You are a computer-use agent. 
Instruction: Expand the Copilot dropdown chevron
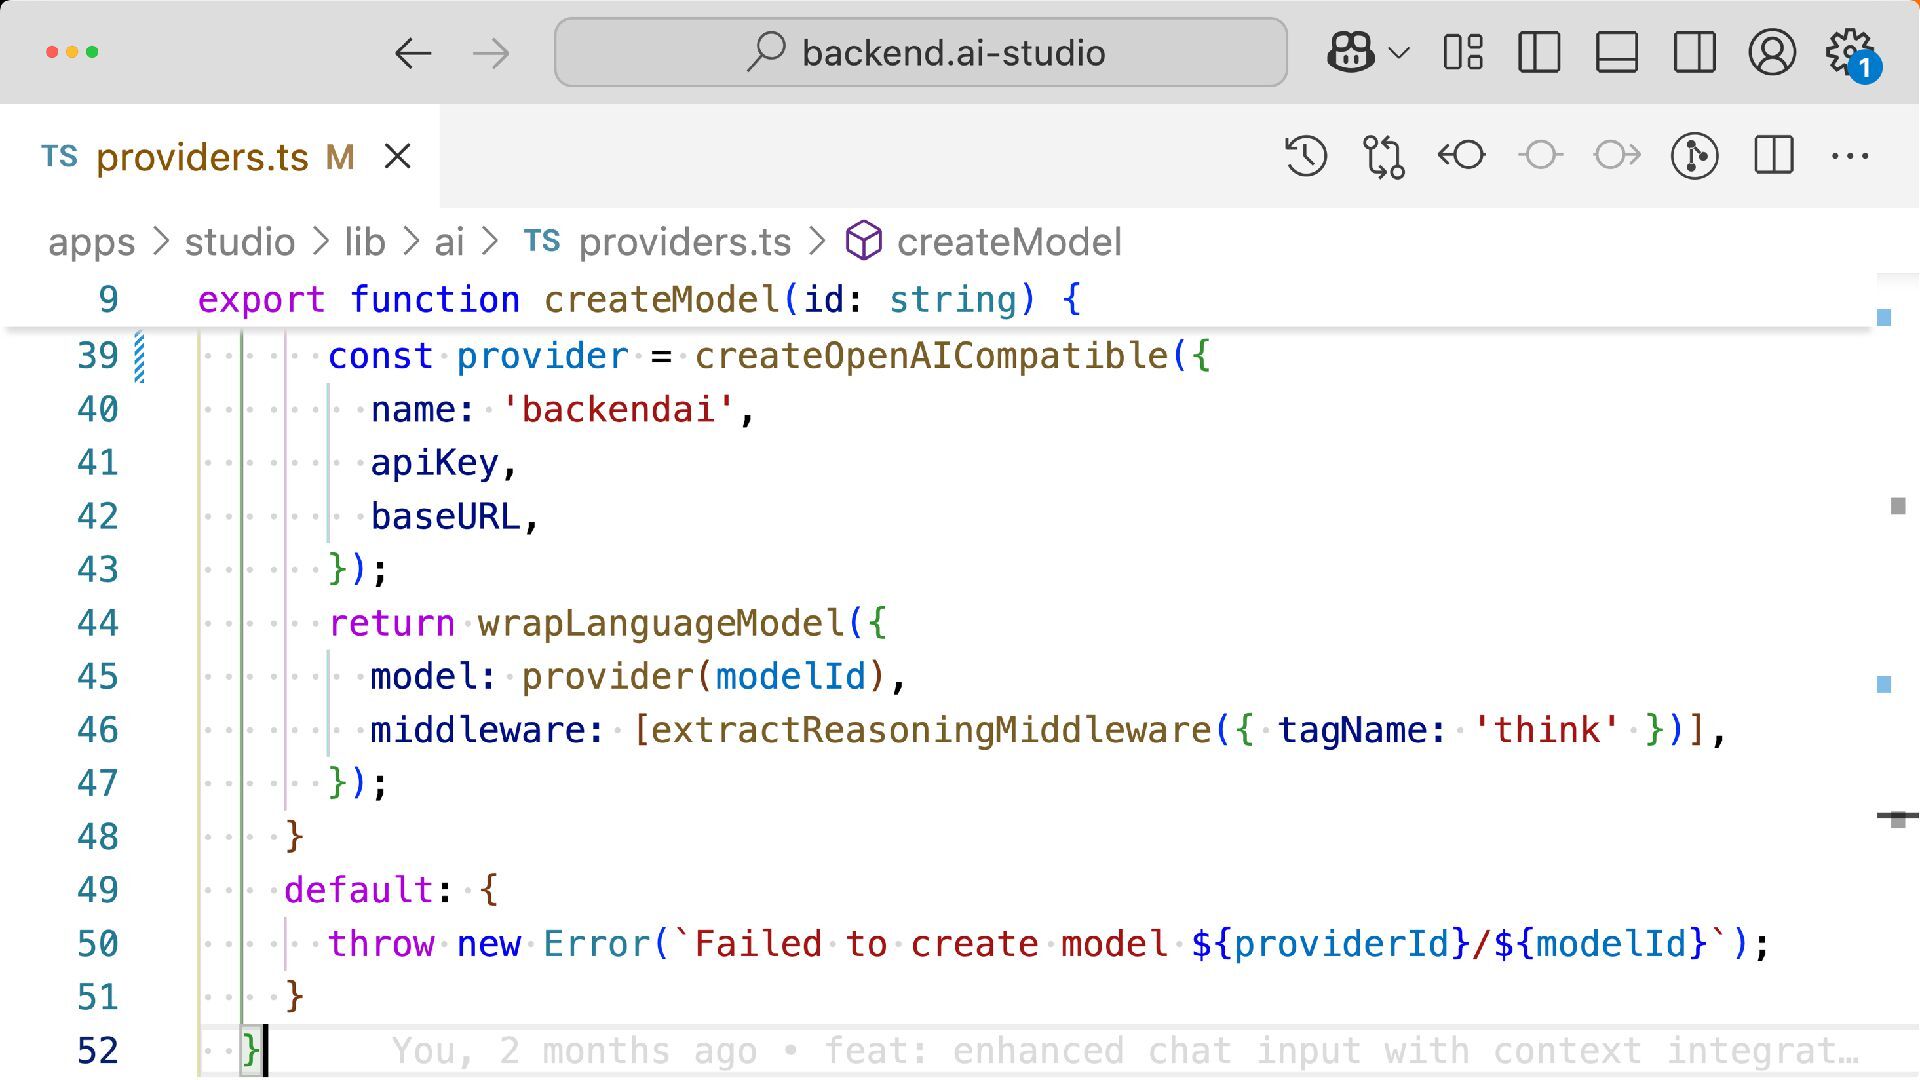tap(1399, 52)
